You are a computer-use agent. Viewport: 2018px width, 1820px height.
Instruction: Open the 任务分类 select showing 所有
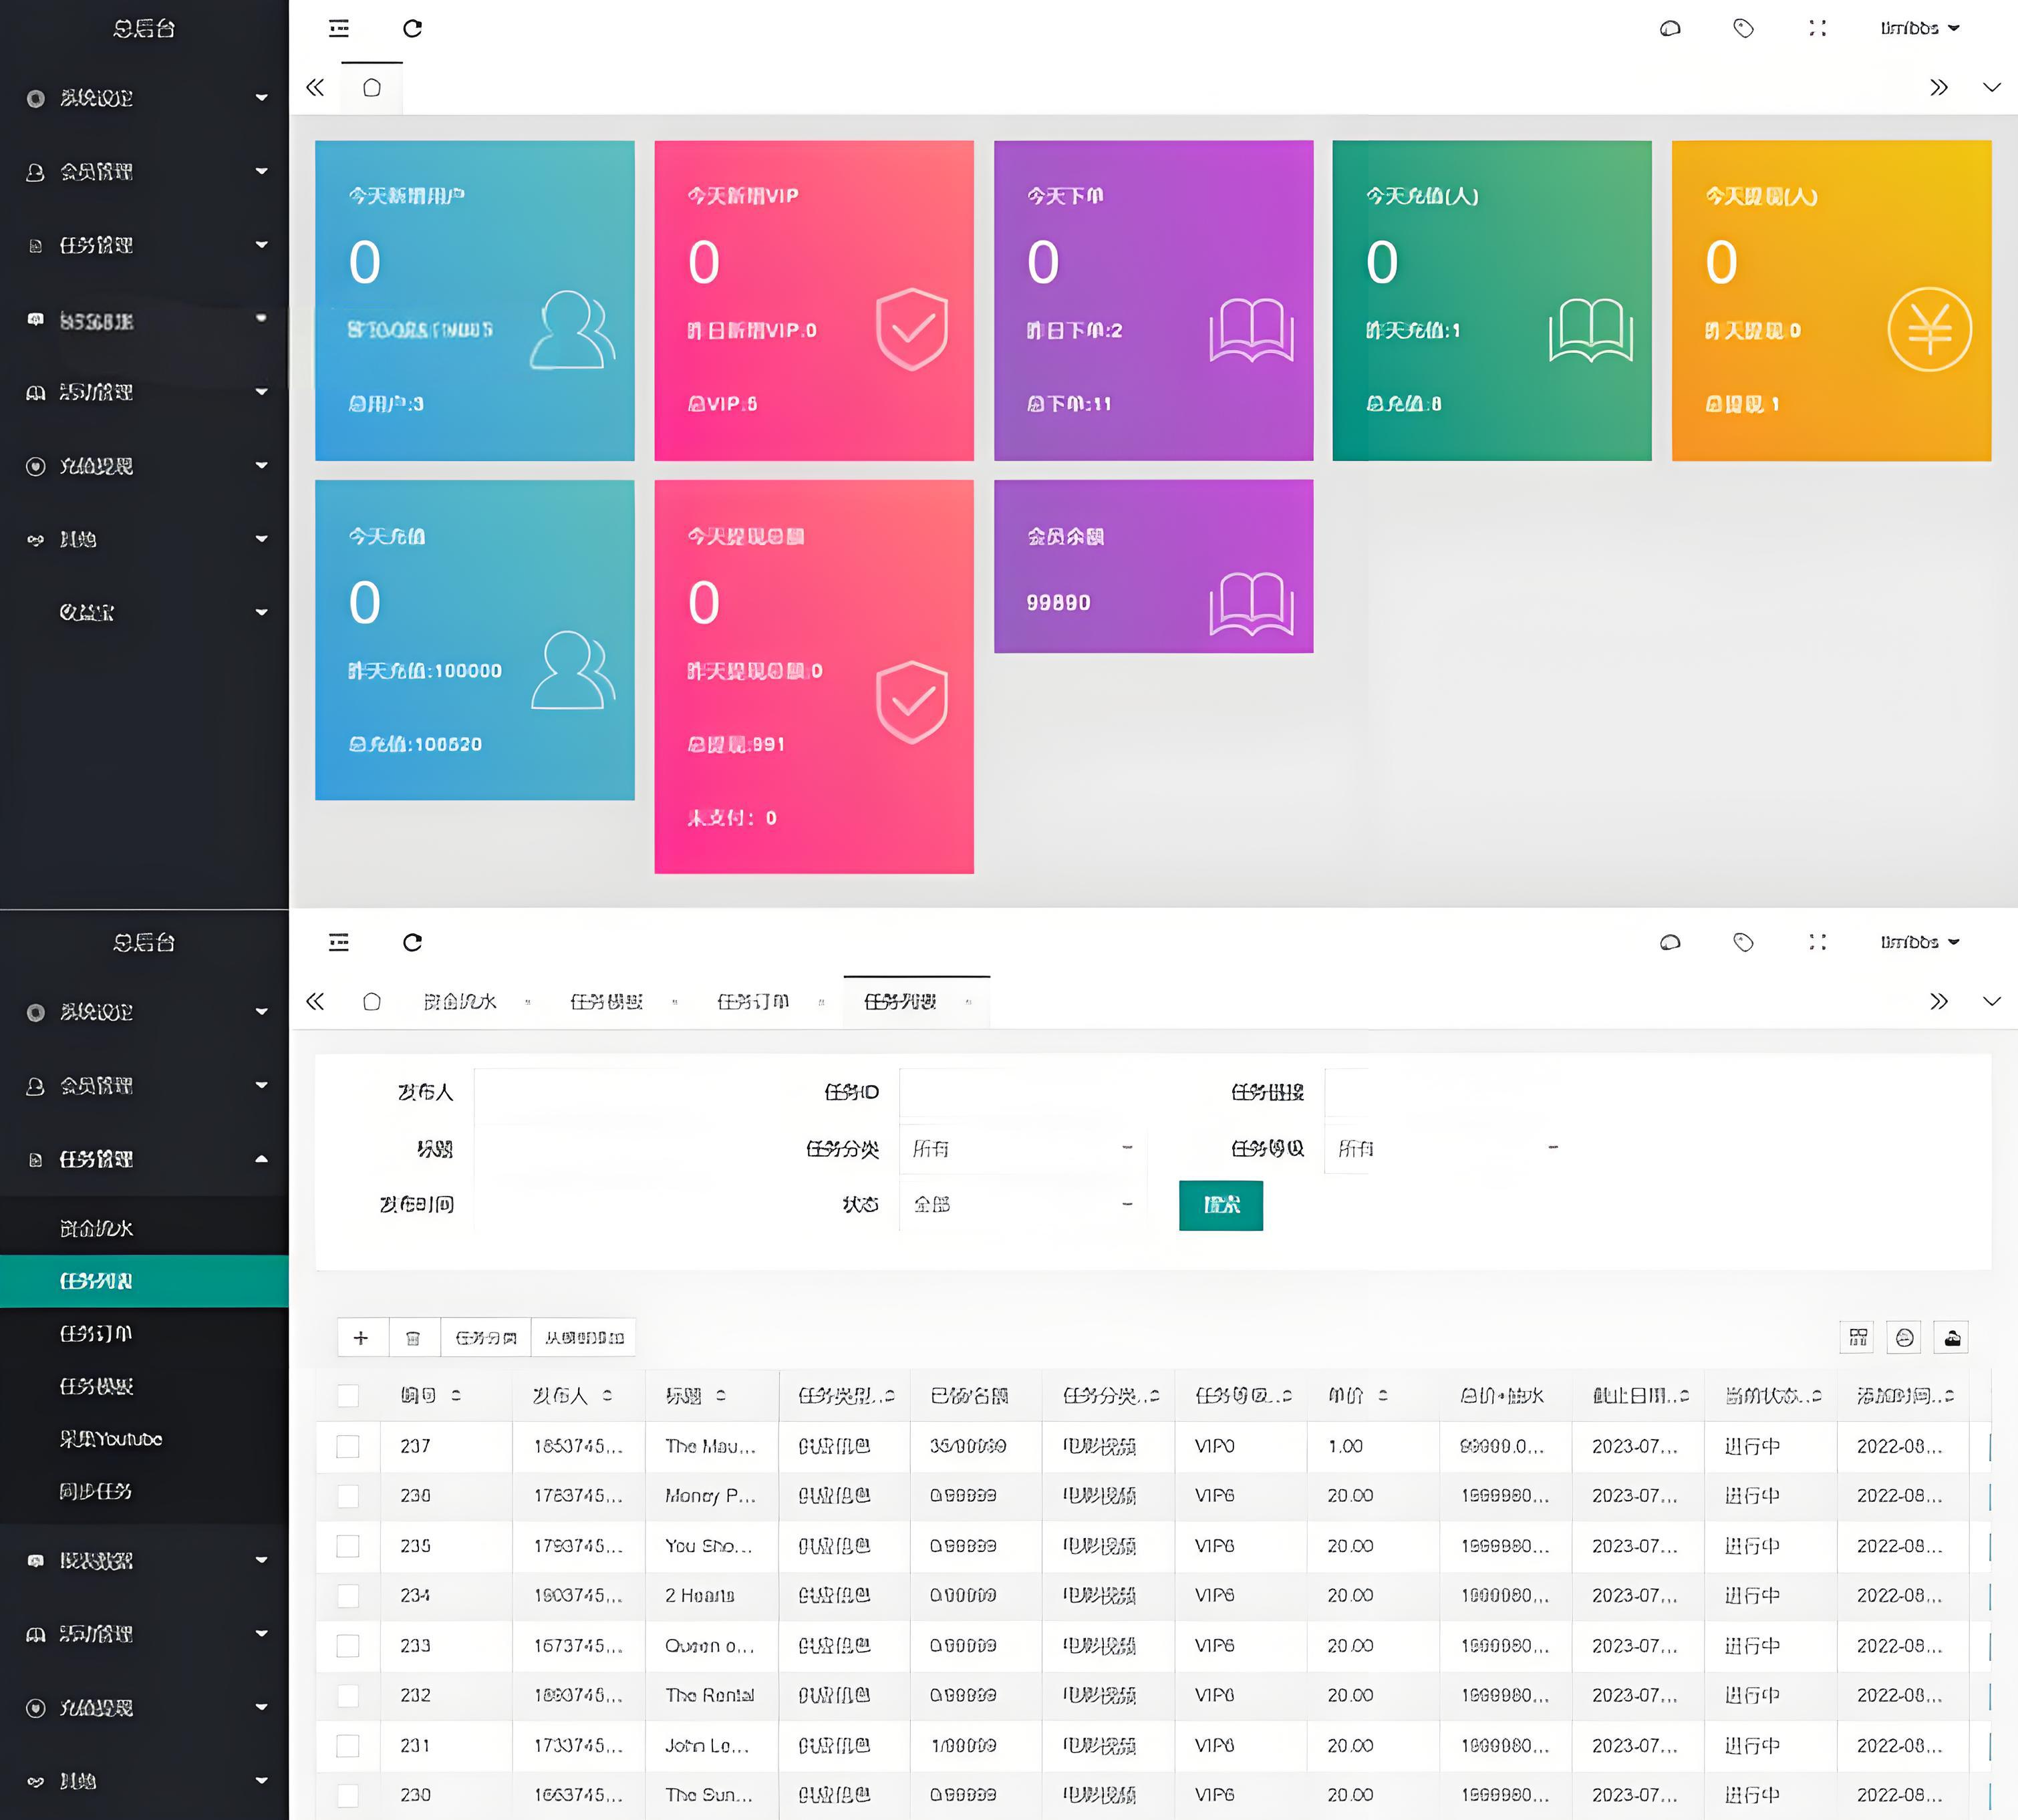click(1022, 1149)
